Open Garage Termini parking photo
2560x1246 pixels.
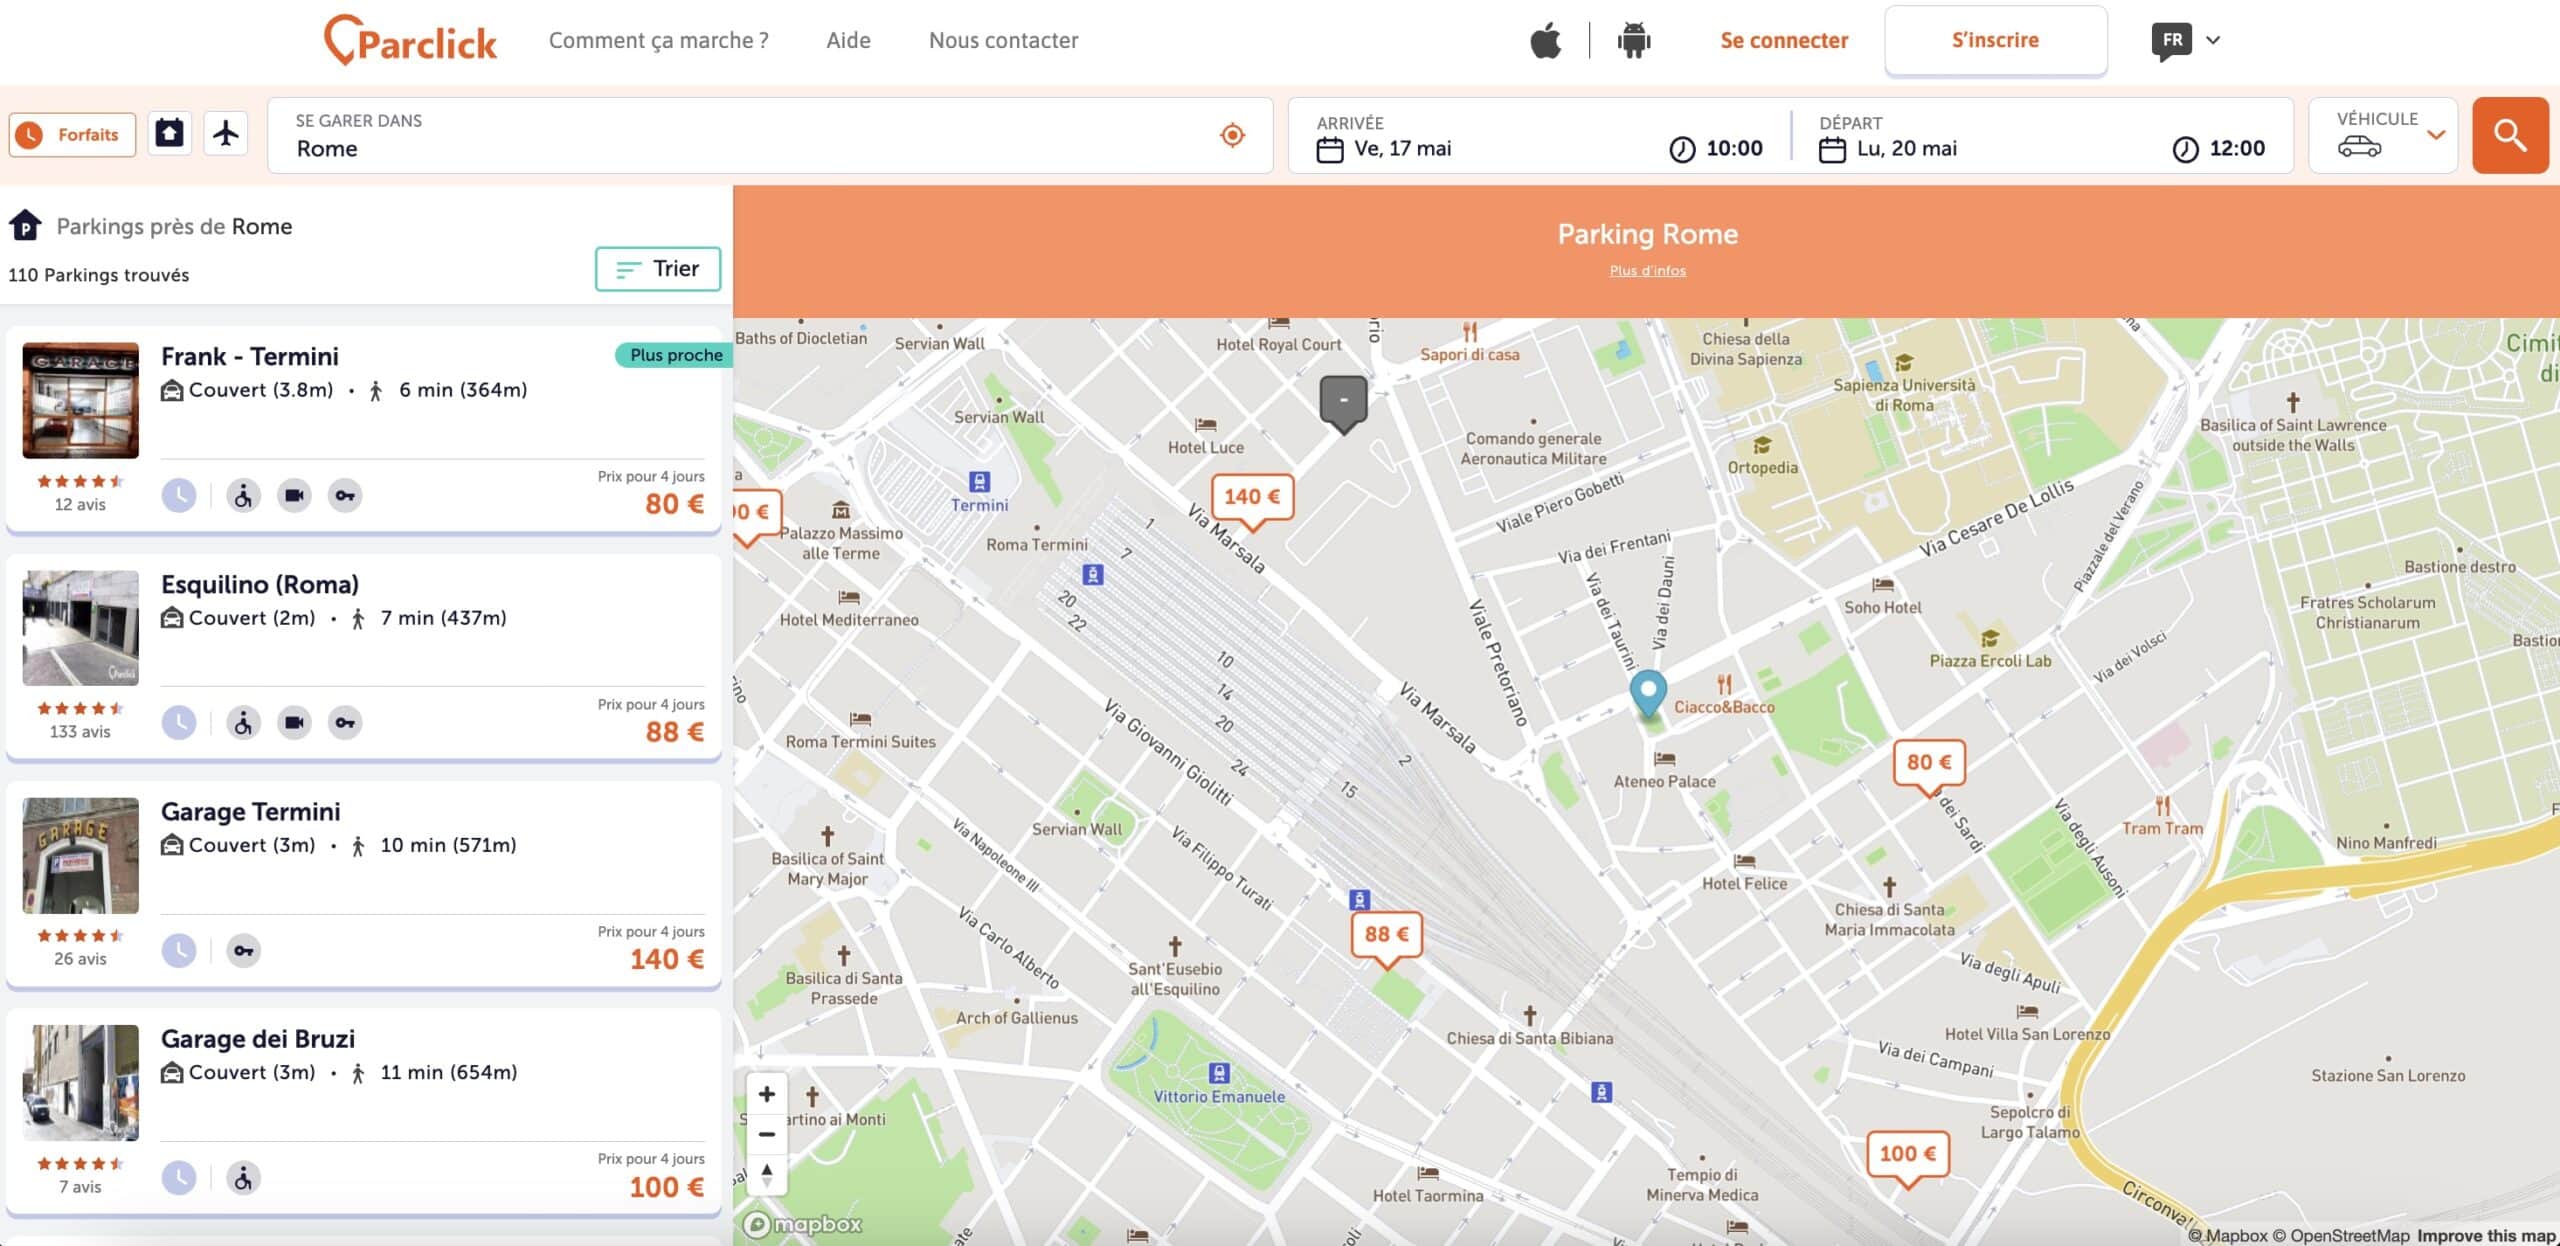[81, 855]
